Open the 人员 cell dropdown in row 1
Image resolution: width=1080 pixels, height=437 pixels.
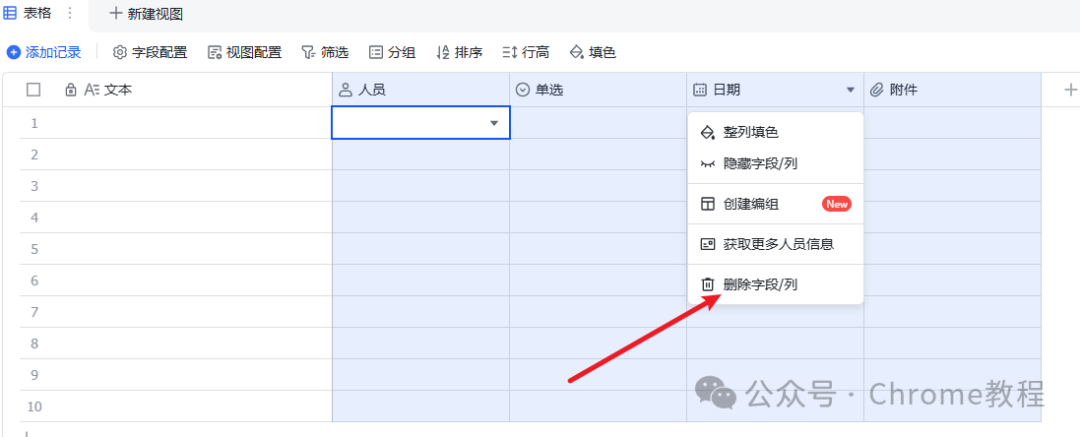tap(493, 123)
